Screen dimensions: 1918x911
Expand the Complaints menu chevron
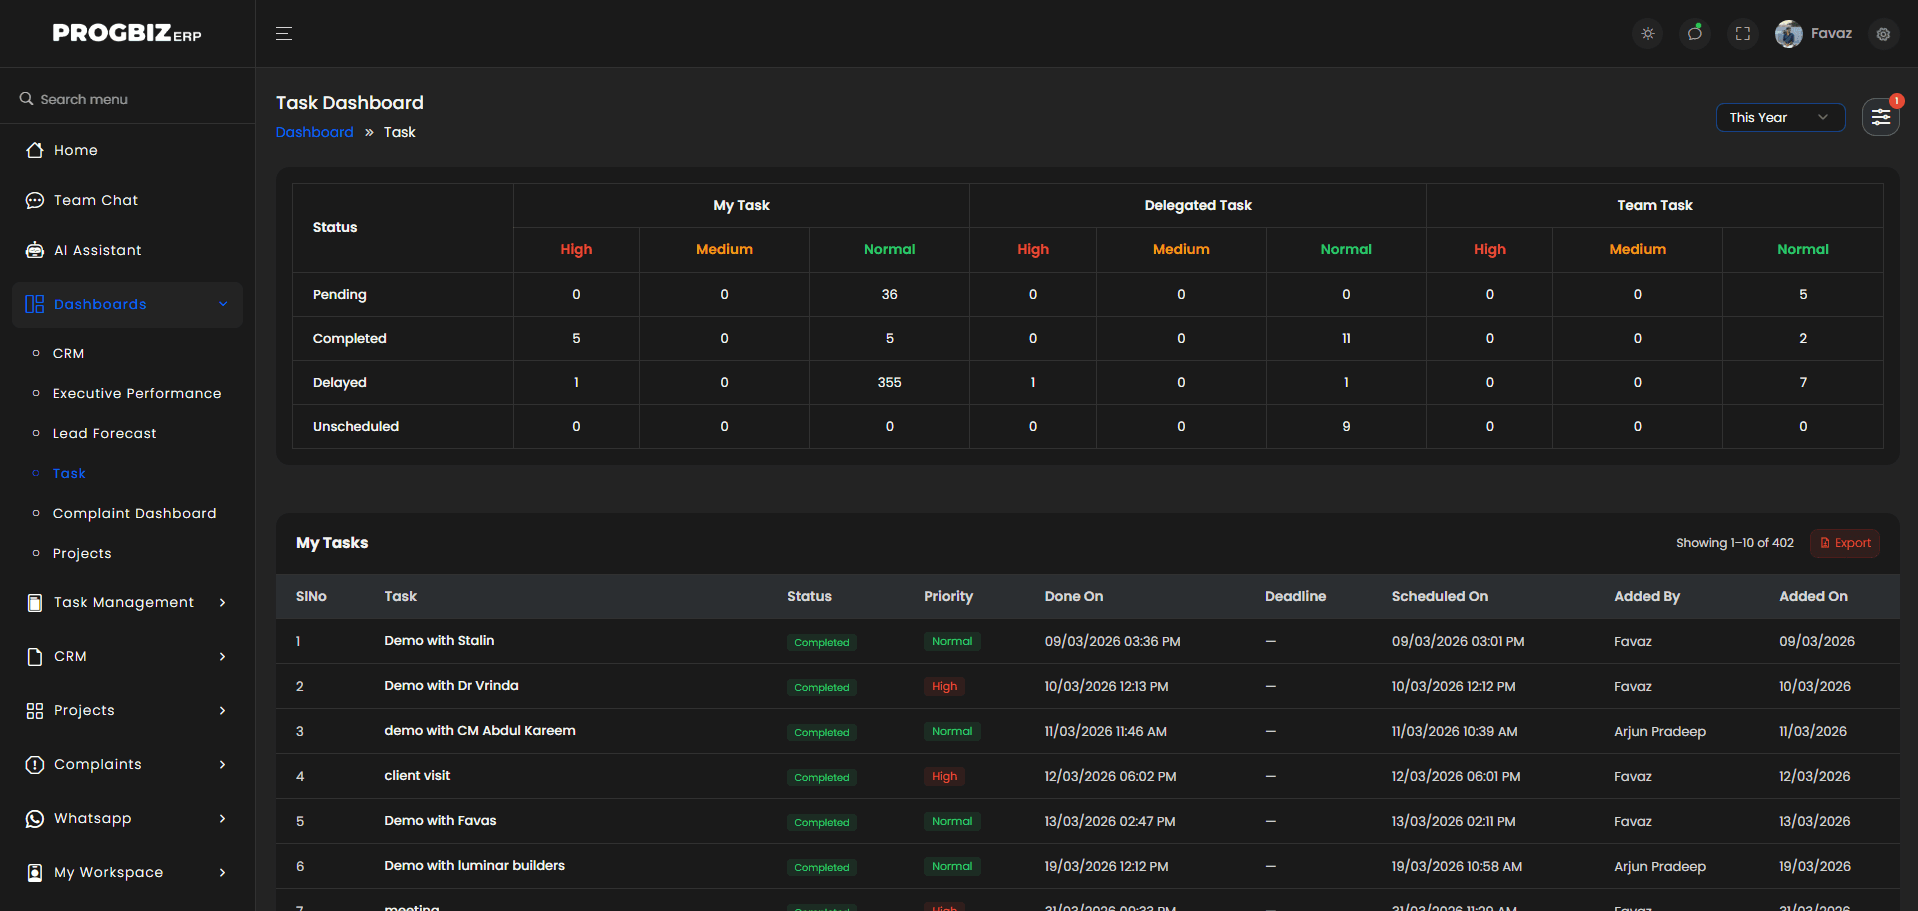[x=223, y=764]
